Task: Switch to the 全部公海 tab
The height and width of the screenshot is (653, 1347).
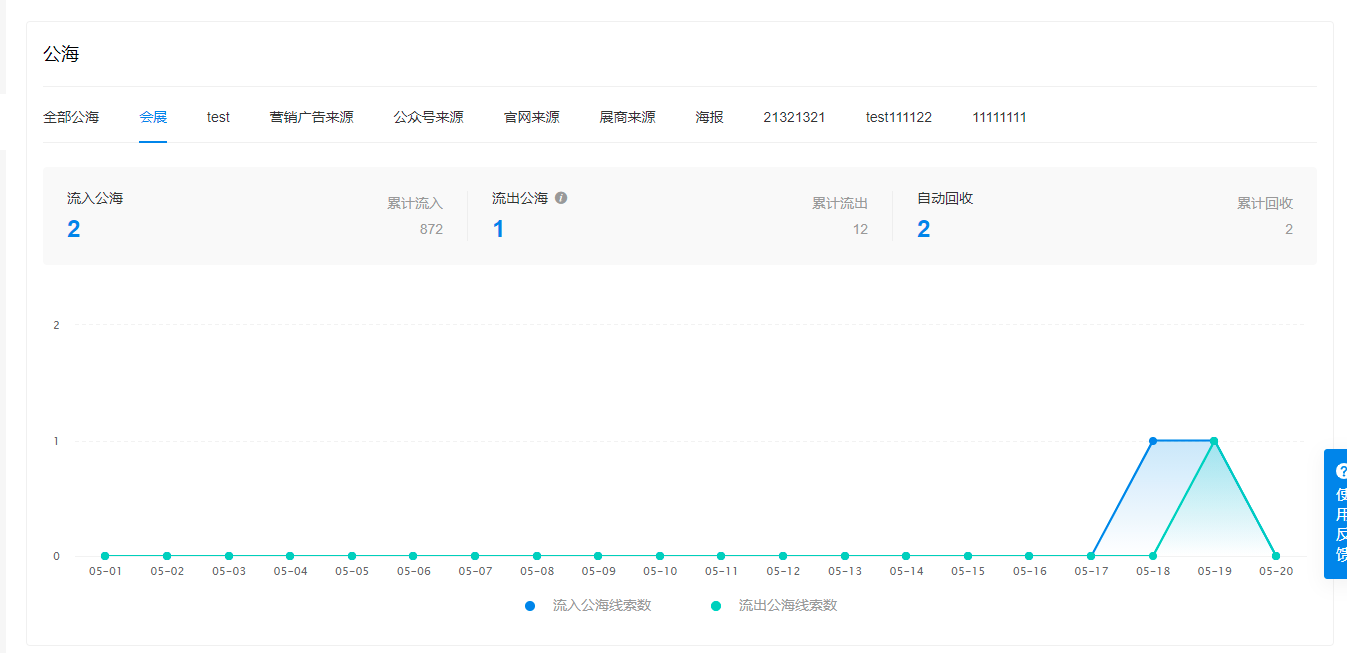Action: 71,117
